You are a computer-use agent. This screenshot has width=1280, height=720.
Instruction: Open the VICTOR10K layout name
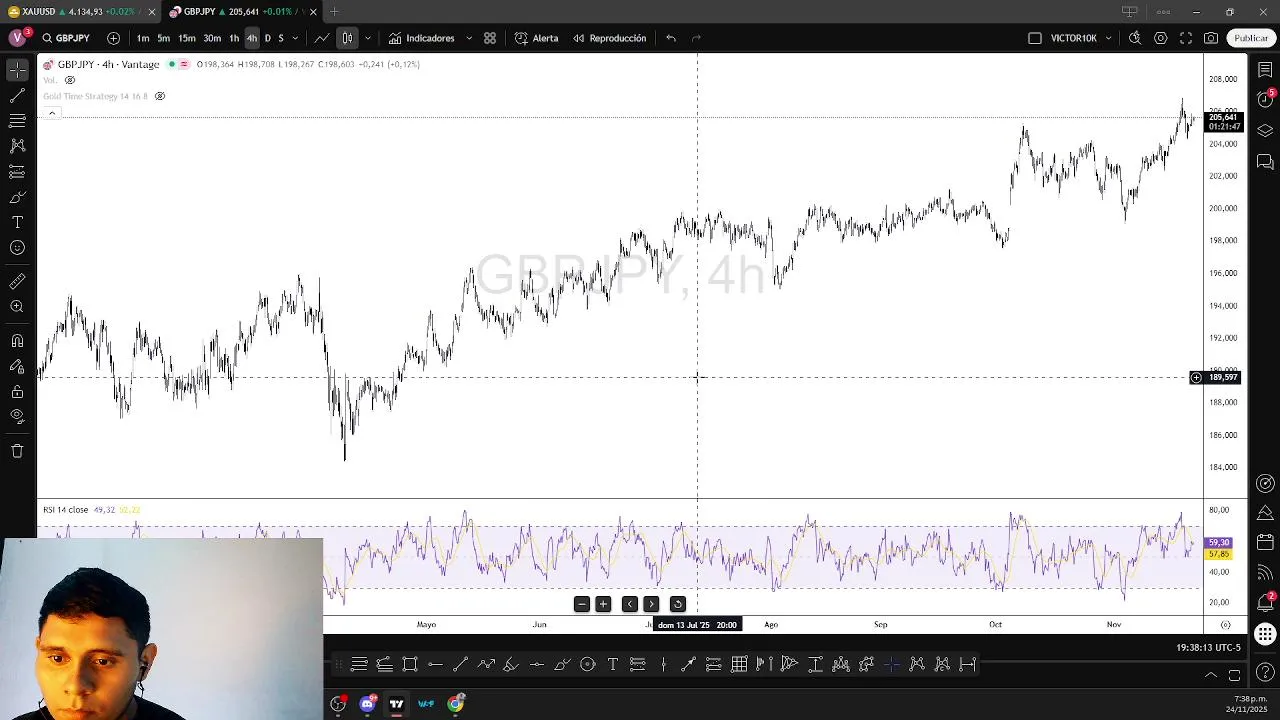pos(1073,38)
